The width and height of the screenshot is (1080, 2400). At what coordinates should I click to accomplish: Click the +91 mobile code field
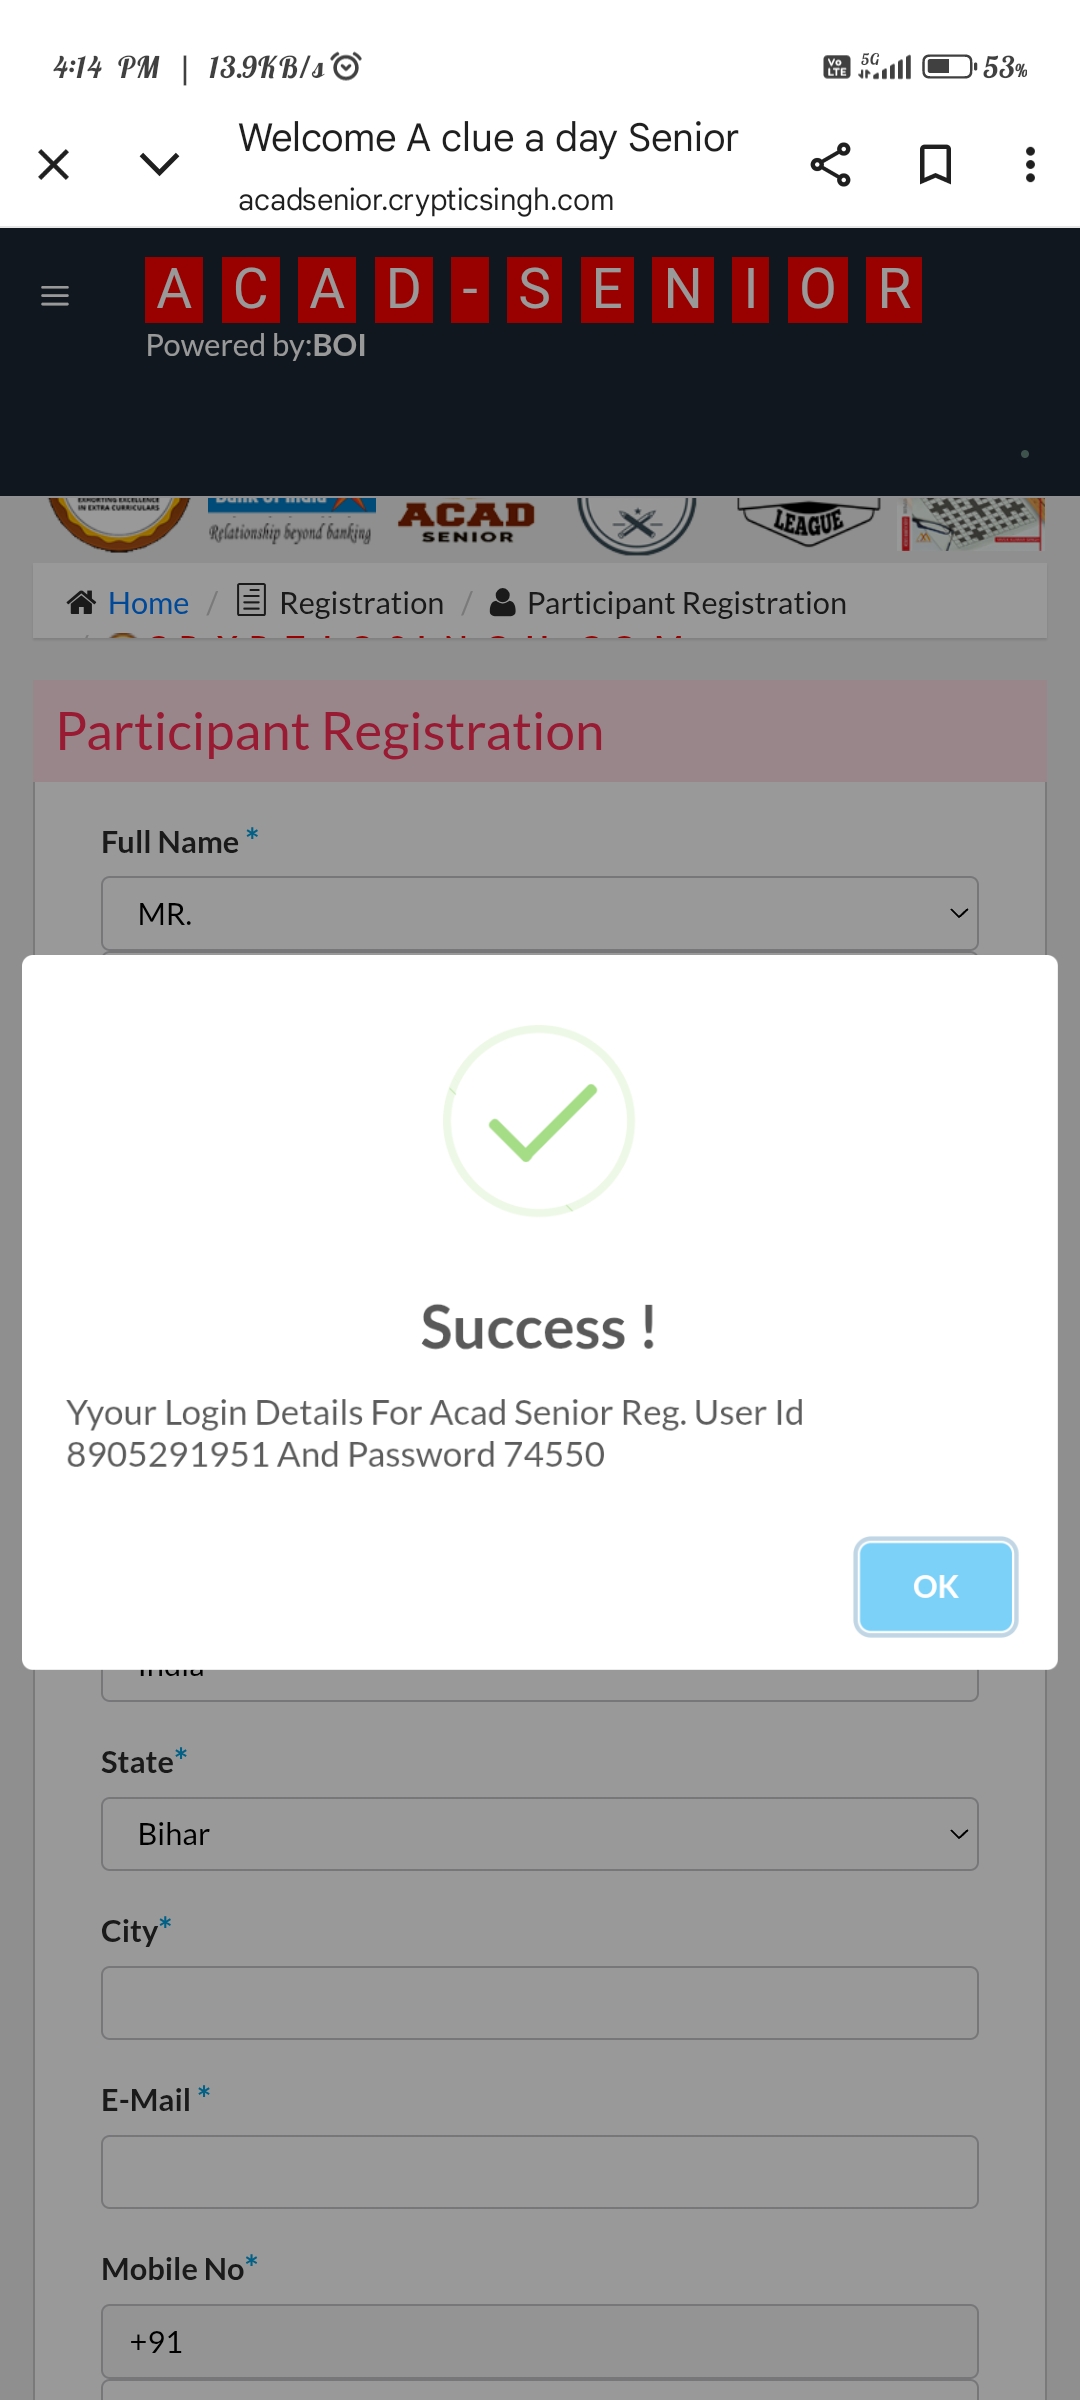coord(540,2341)
